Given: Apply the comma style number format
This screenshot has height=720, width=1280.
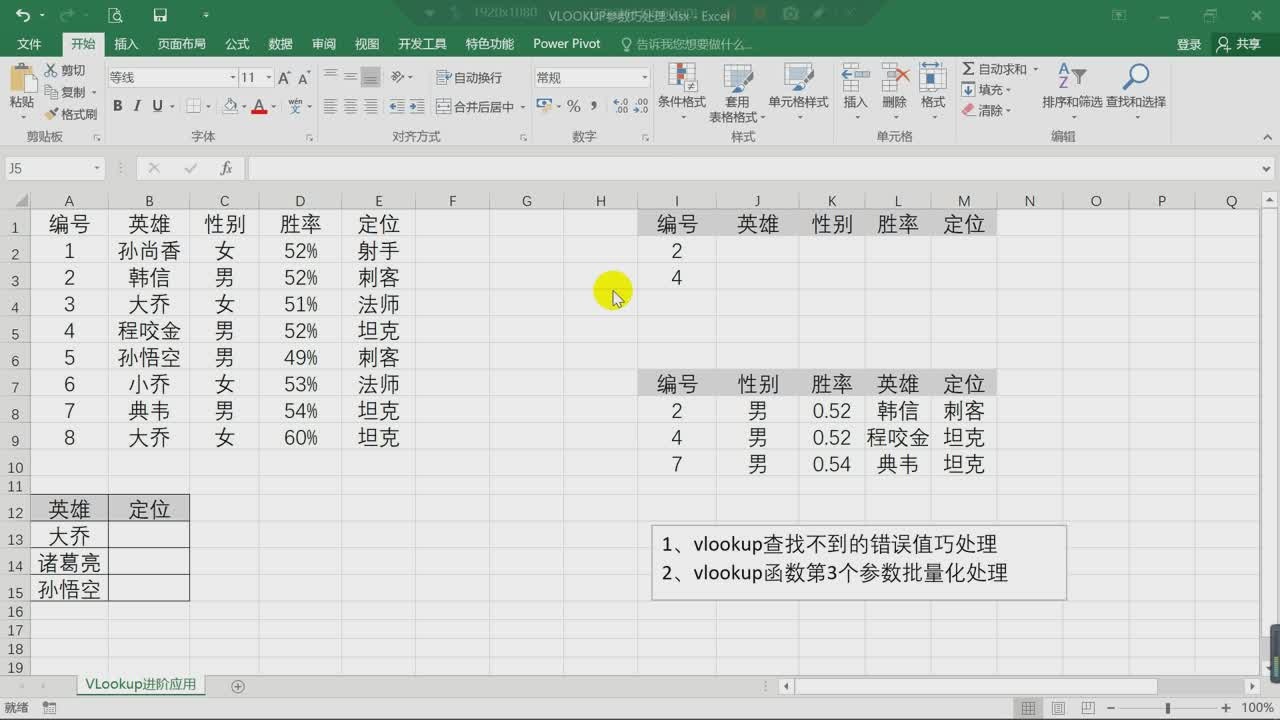Looking at the screenshot, I should tap(594, 106).
